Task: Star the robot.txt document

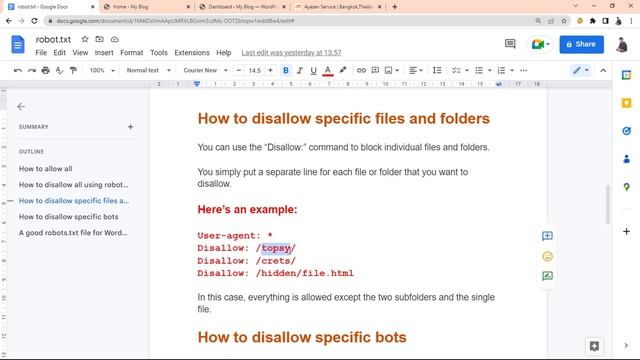Action: click(x=84, y=39)
